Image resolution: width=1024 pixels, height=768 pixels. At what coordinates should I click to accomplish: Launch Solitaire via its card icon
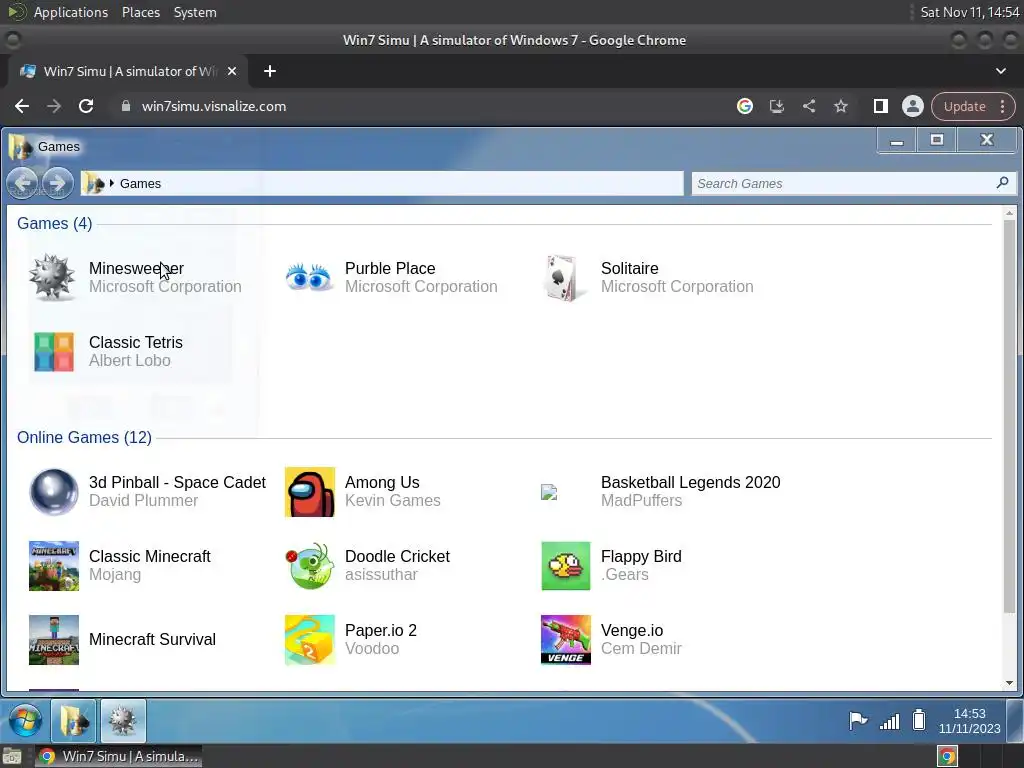pyautogui.click(x=562, y=278)
